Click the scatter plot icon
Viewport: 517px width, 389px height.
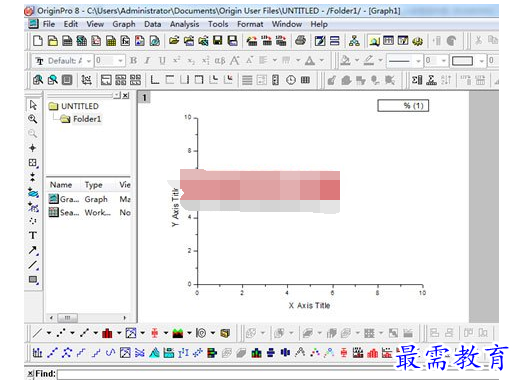(61, 333)
